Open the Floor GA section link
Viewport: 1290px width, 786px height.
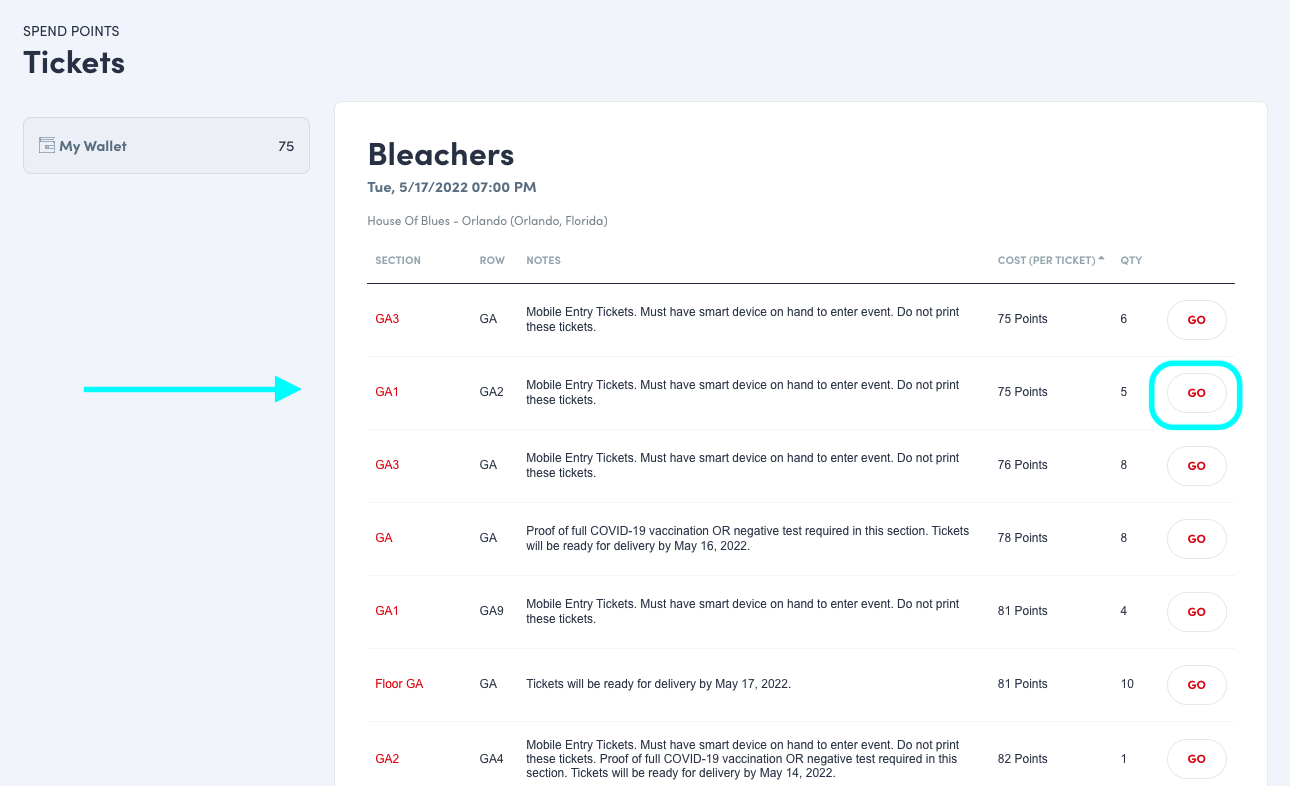click(399, 684)
